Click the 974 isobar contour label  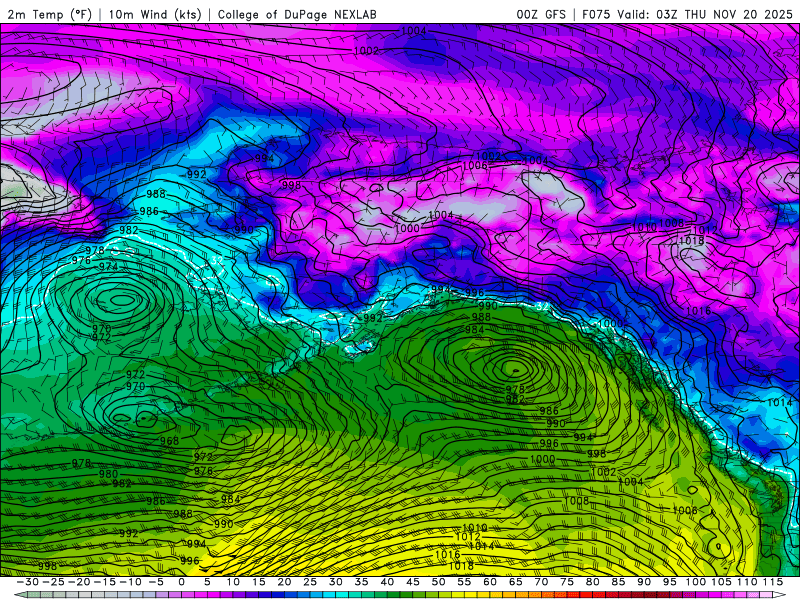click(x=109, y=266)
